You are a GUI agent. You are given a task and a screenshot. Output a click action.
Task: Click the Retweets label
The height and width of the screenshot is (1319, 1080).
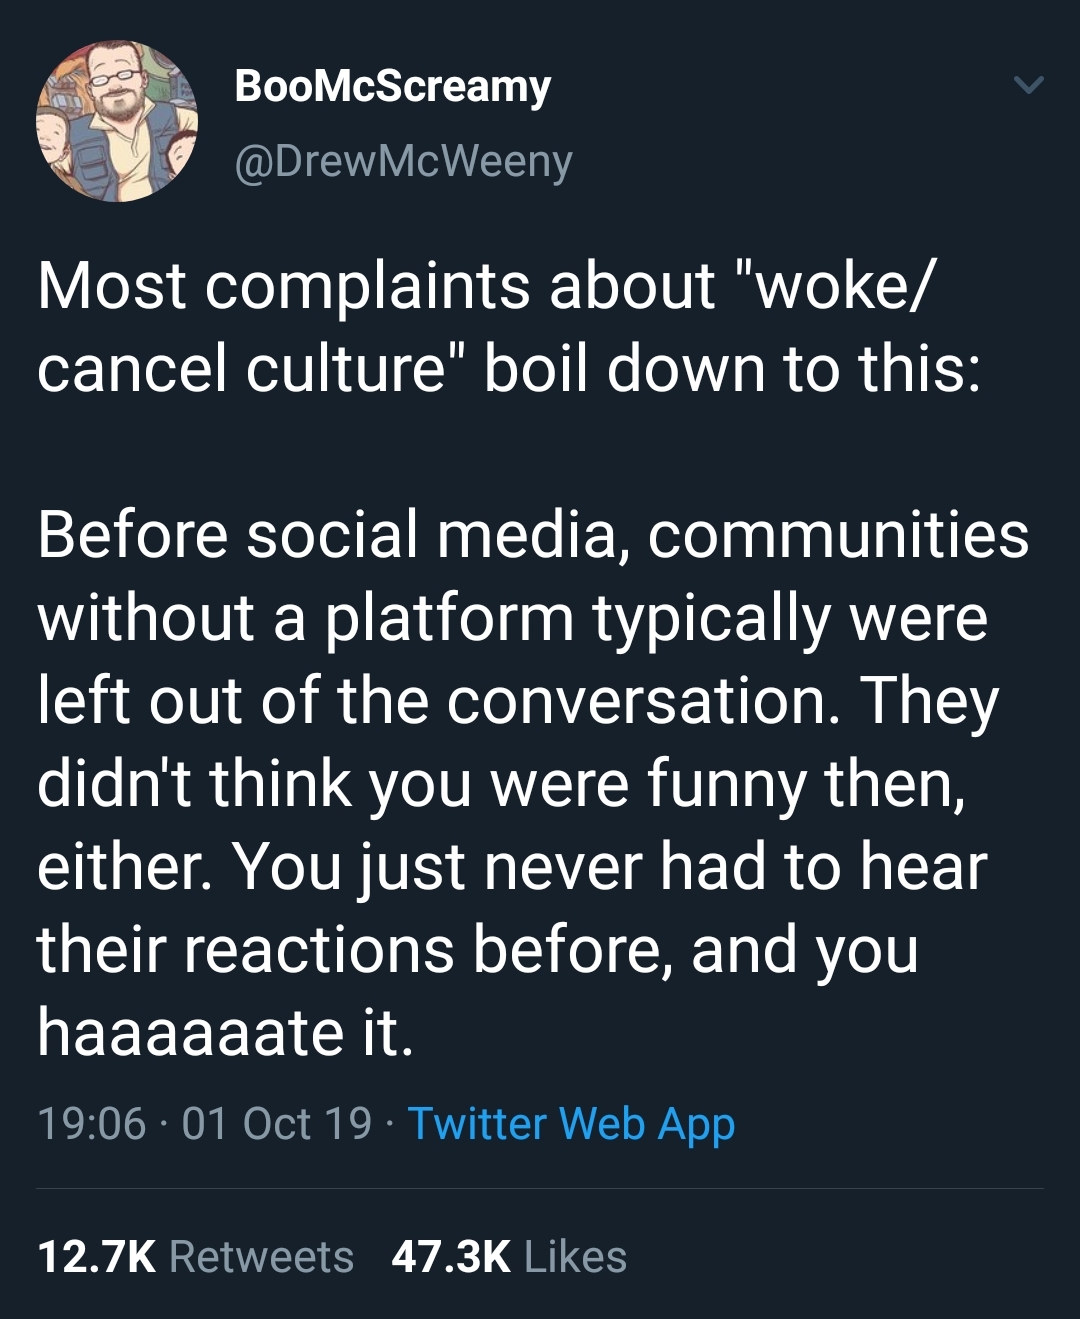[262, 1257]
